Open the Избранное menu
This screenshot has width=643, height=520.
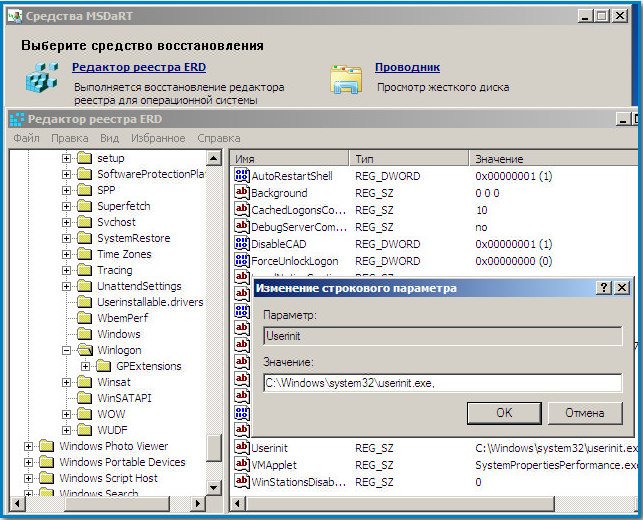click(x=158, y=138)
